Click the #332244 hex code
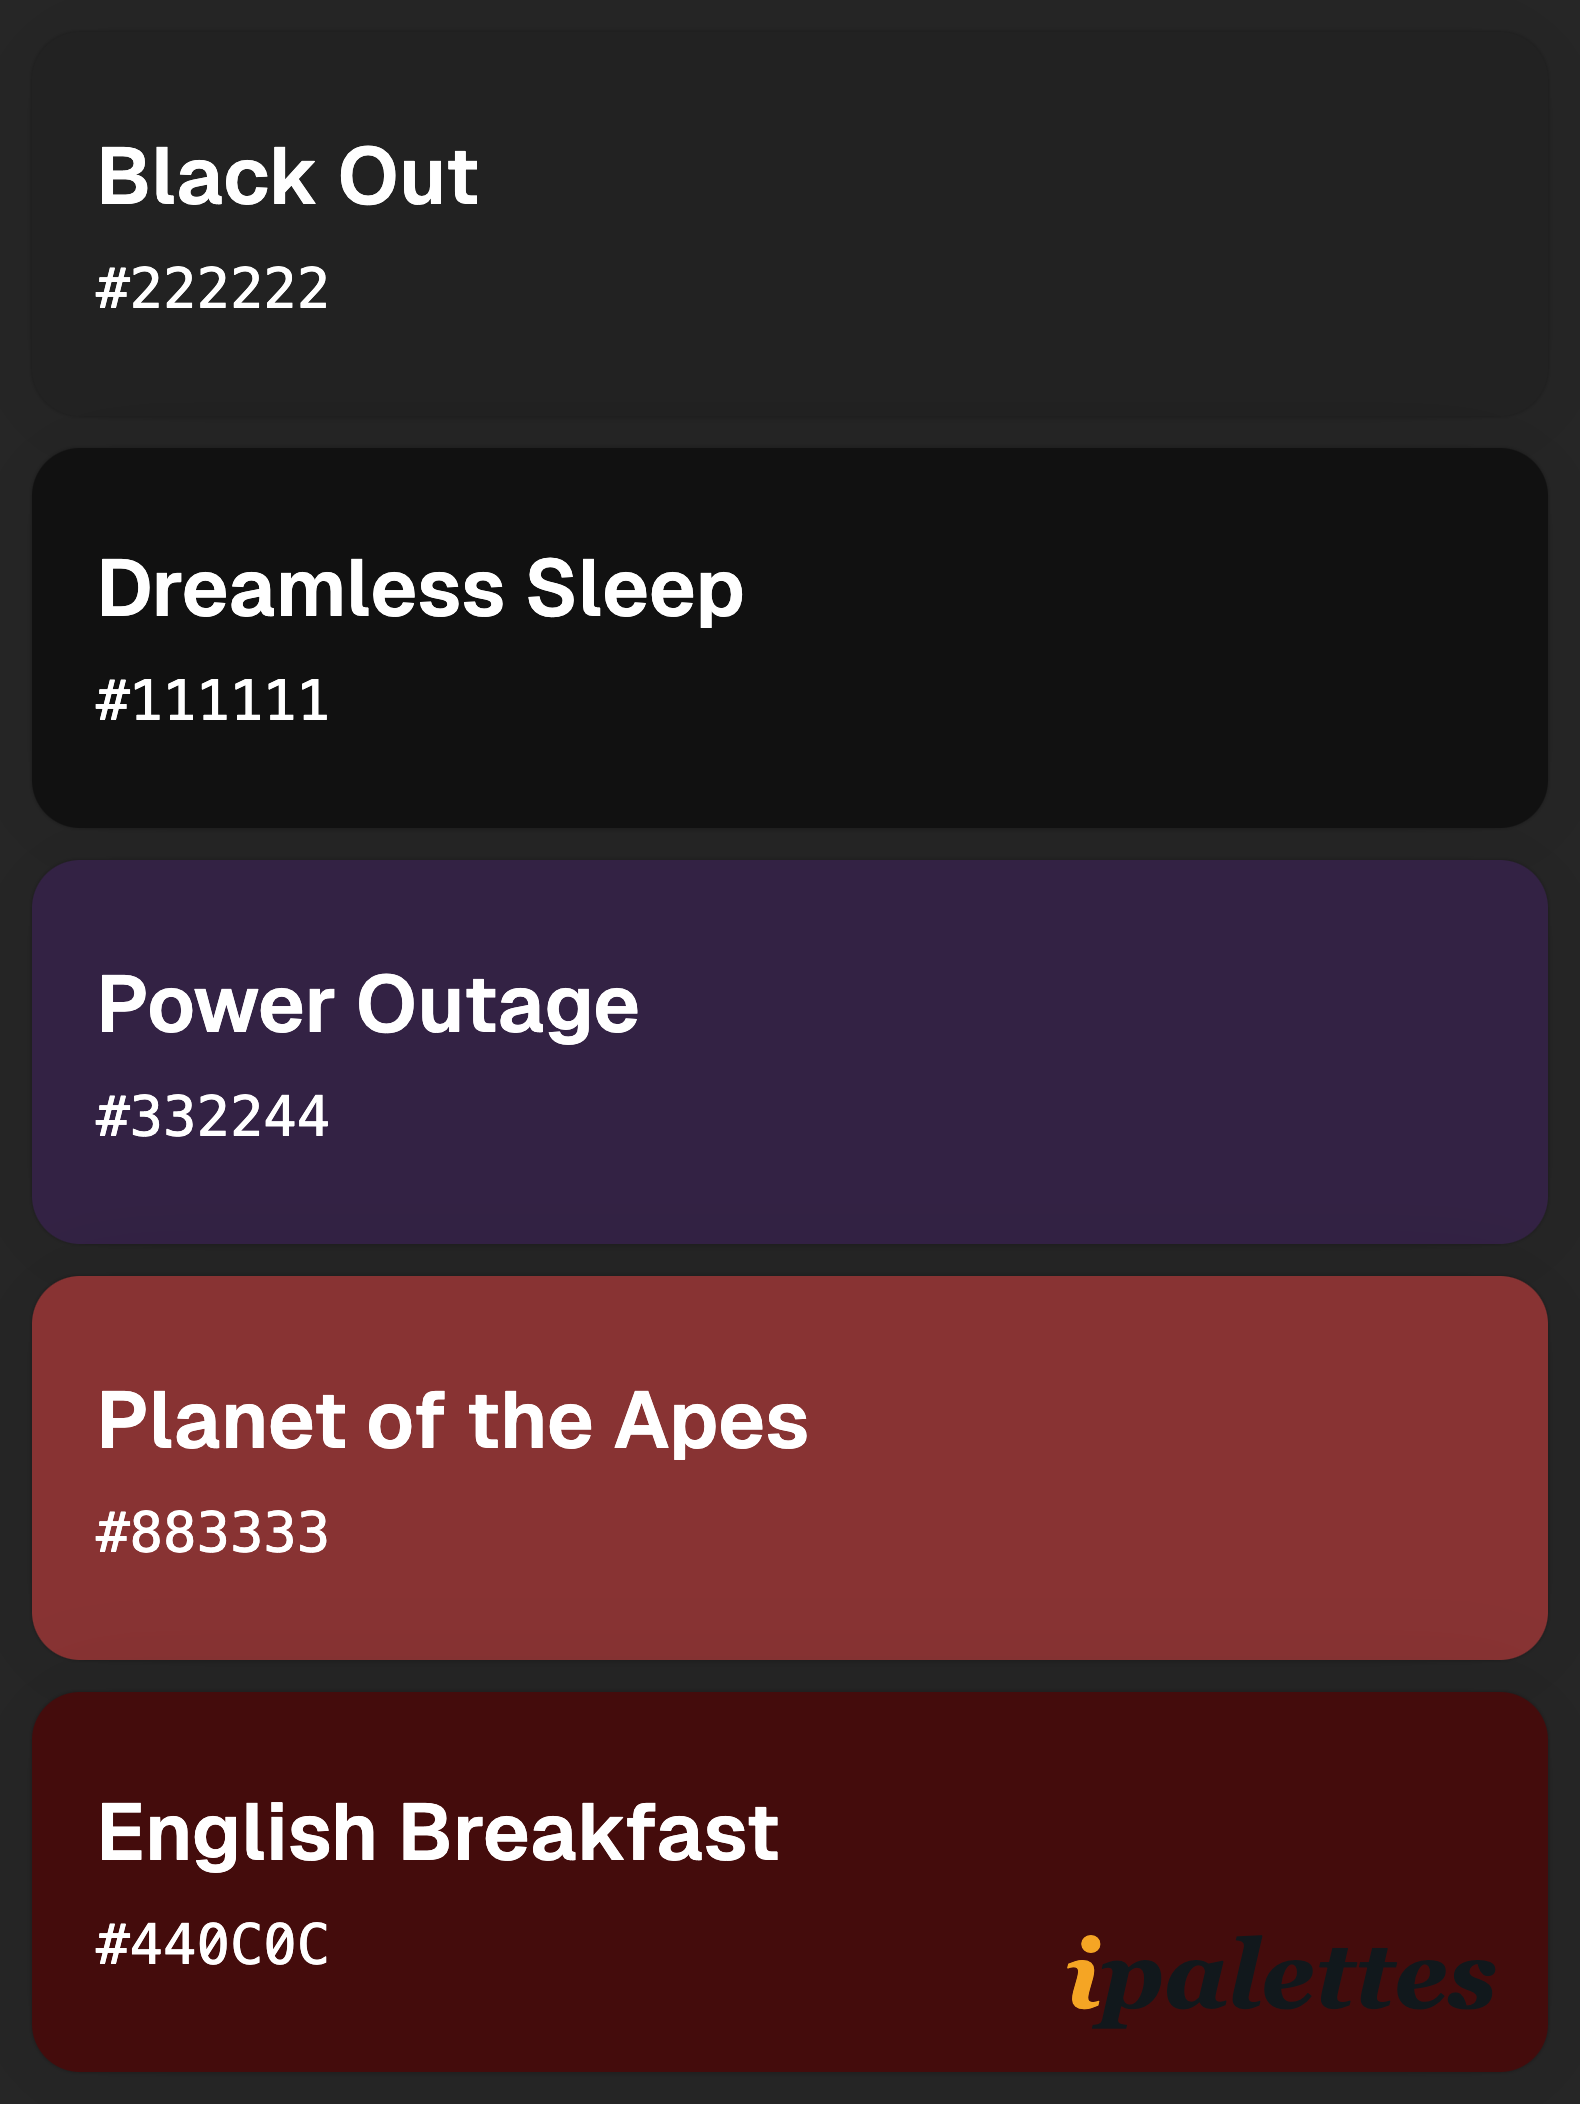This screenshot has height=2104, width=1580. 212,1117
